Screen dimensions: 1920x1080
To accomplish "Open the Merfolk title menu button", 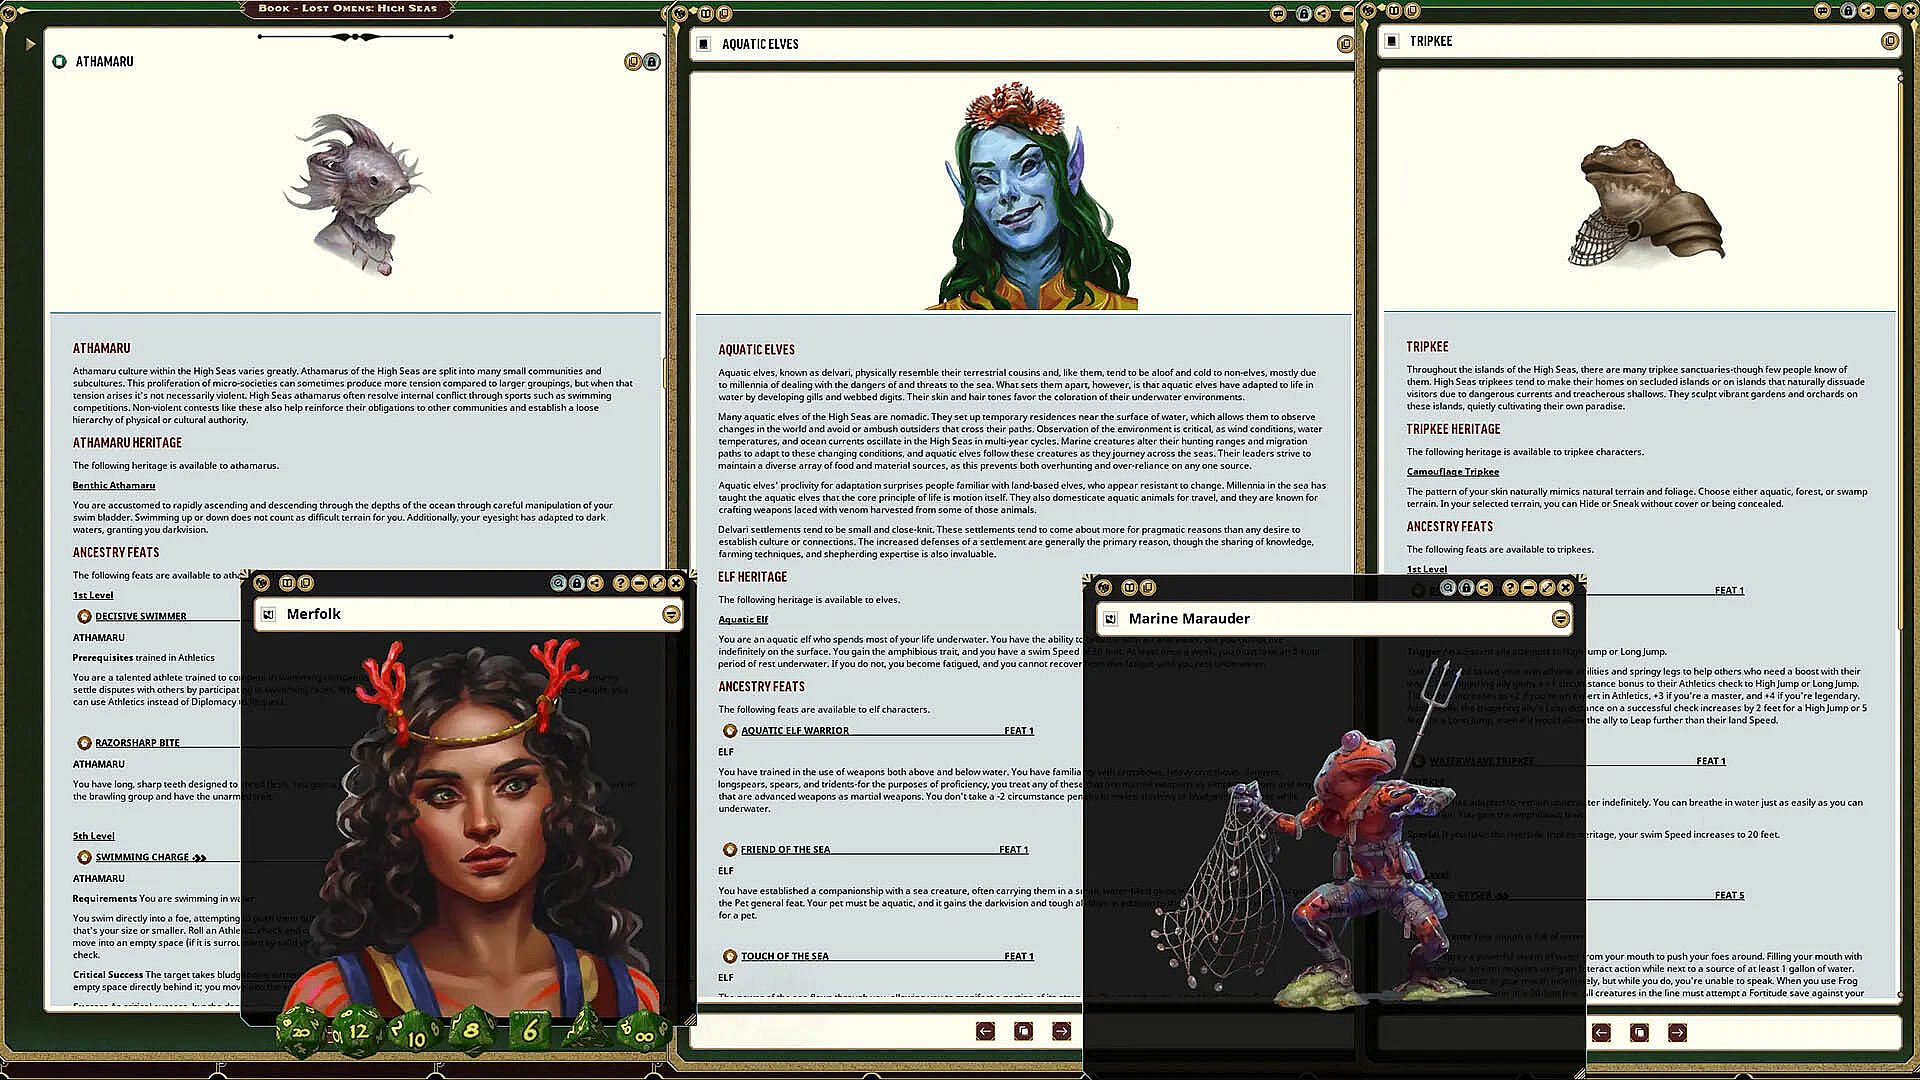I will point(671,614).
